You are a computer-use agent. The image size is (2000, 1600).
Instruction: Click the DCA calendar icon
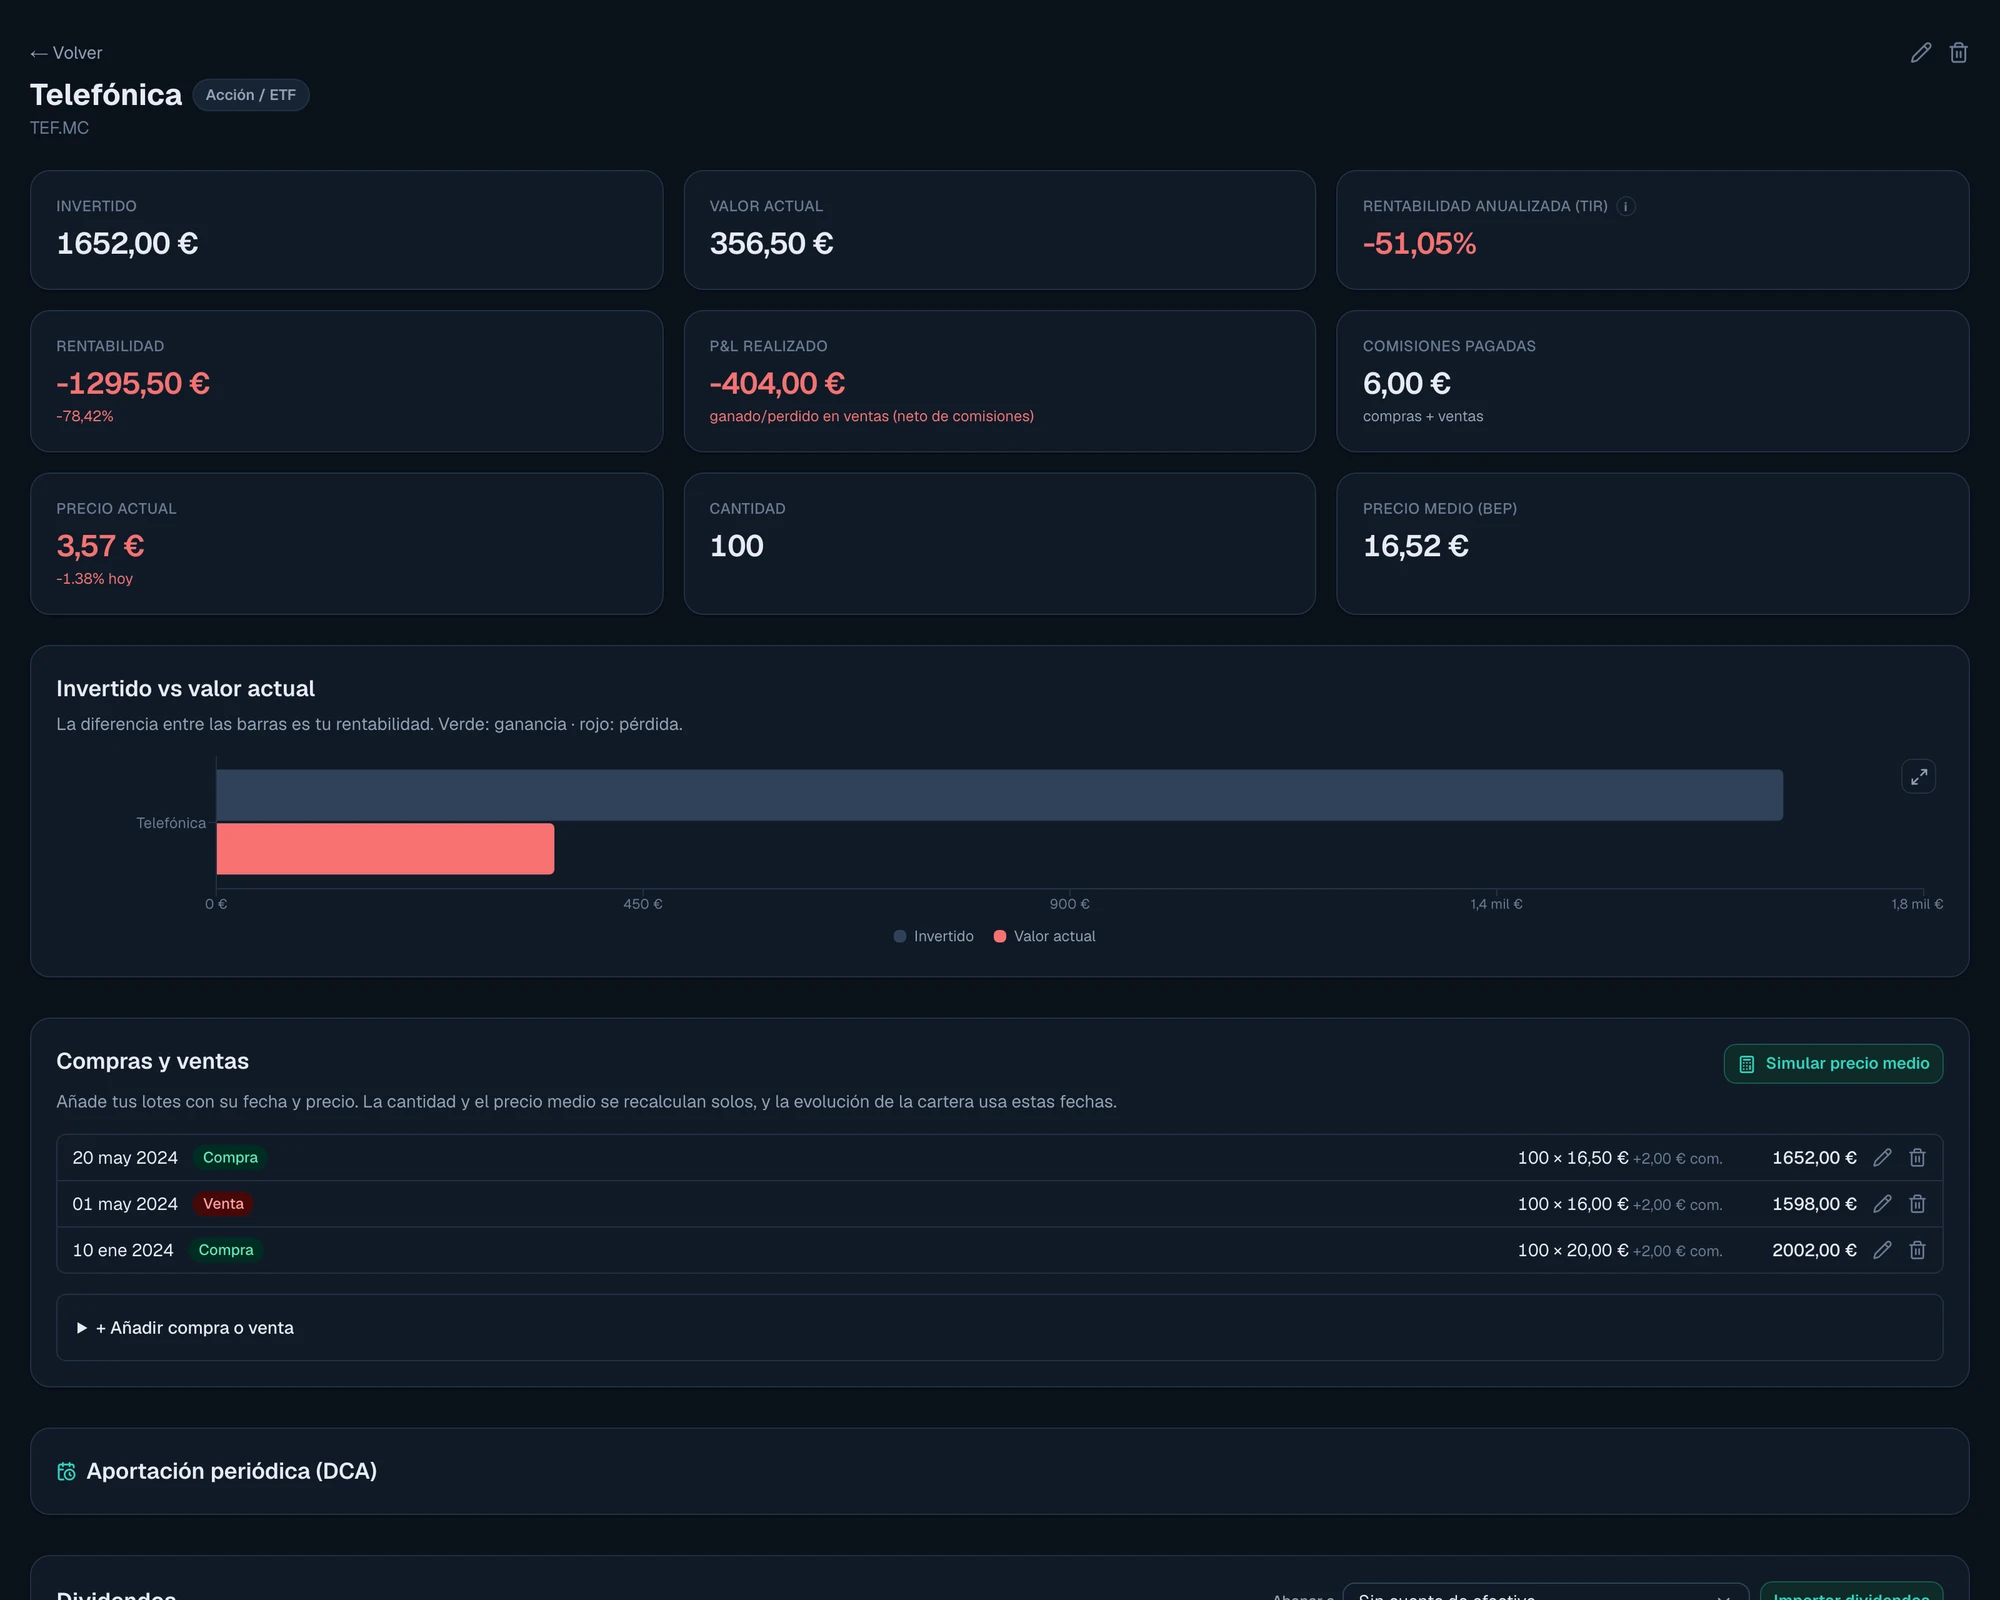[x=67, y=1472]
